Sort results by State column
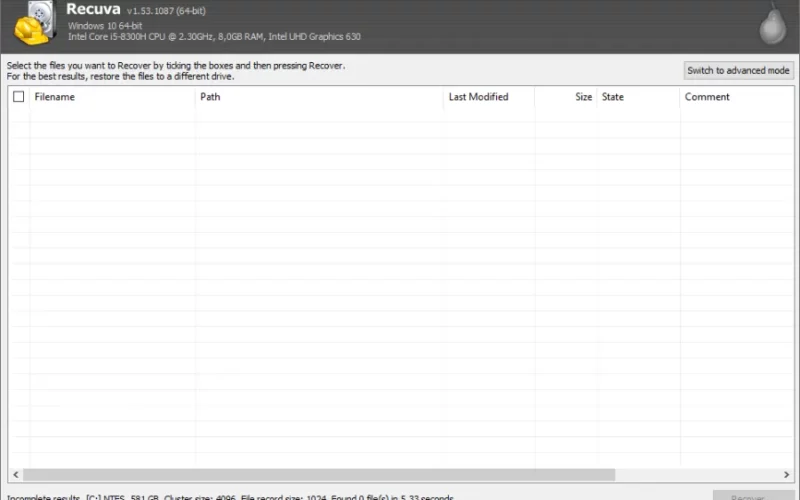 click(x=638, y=97)
